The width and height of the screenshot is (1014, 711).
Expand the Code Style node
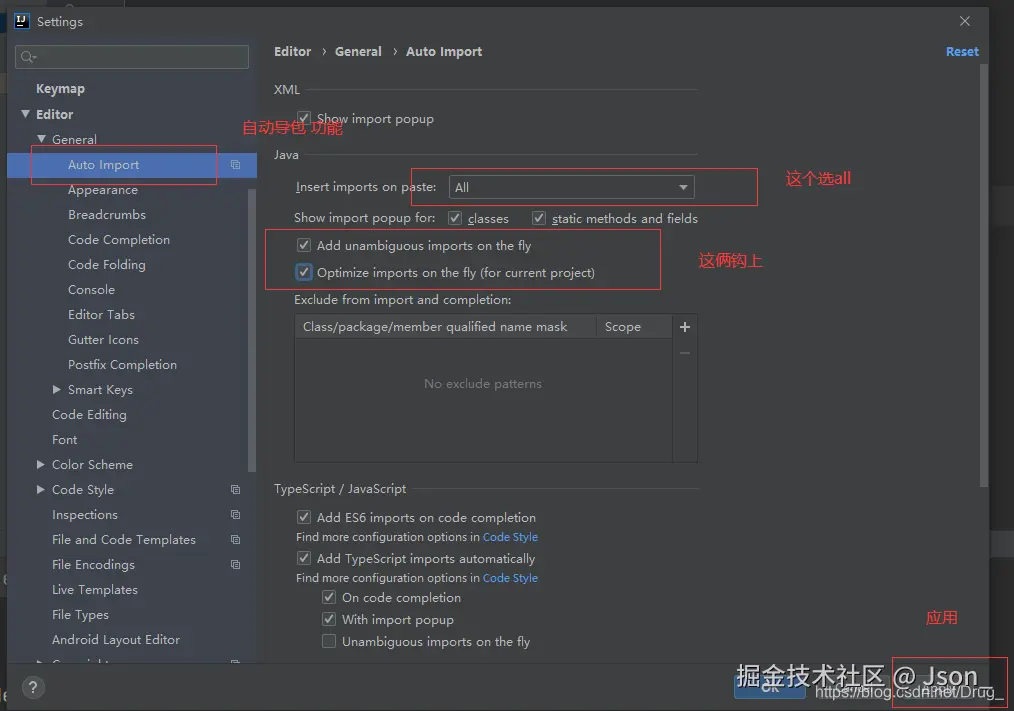pos(41,490)
